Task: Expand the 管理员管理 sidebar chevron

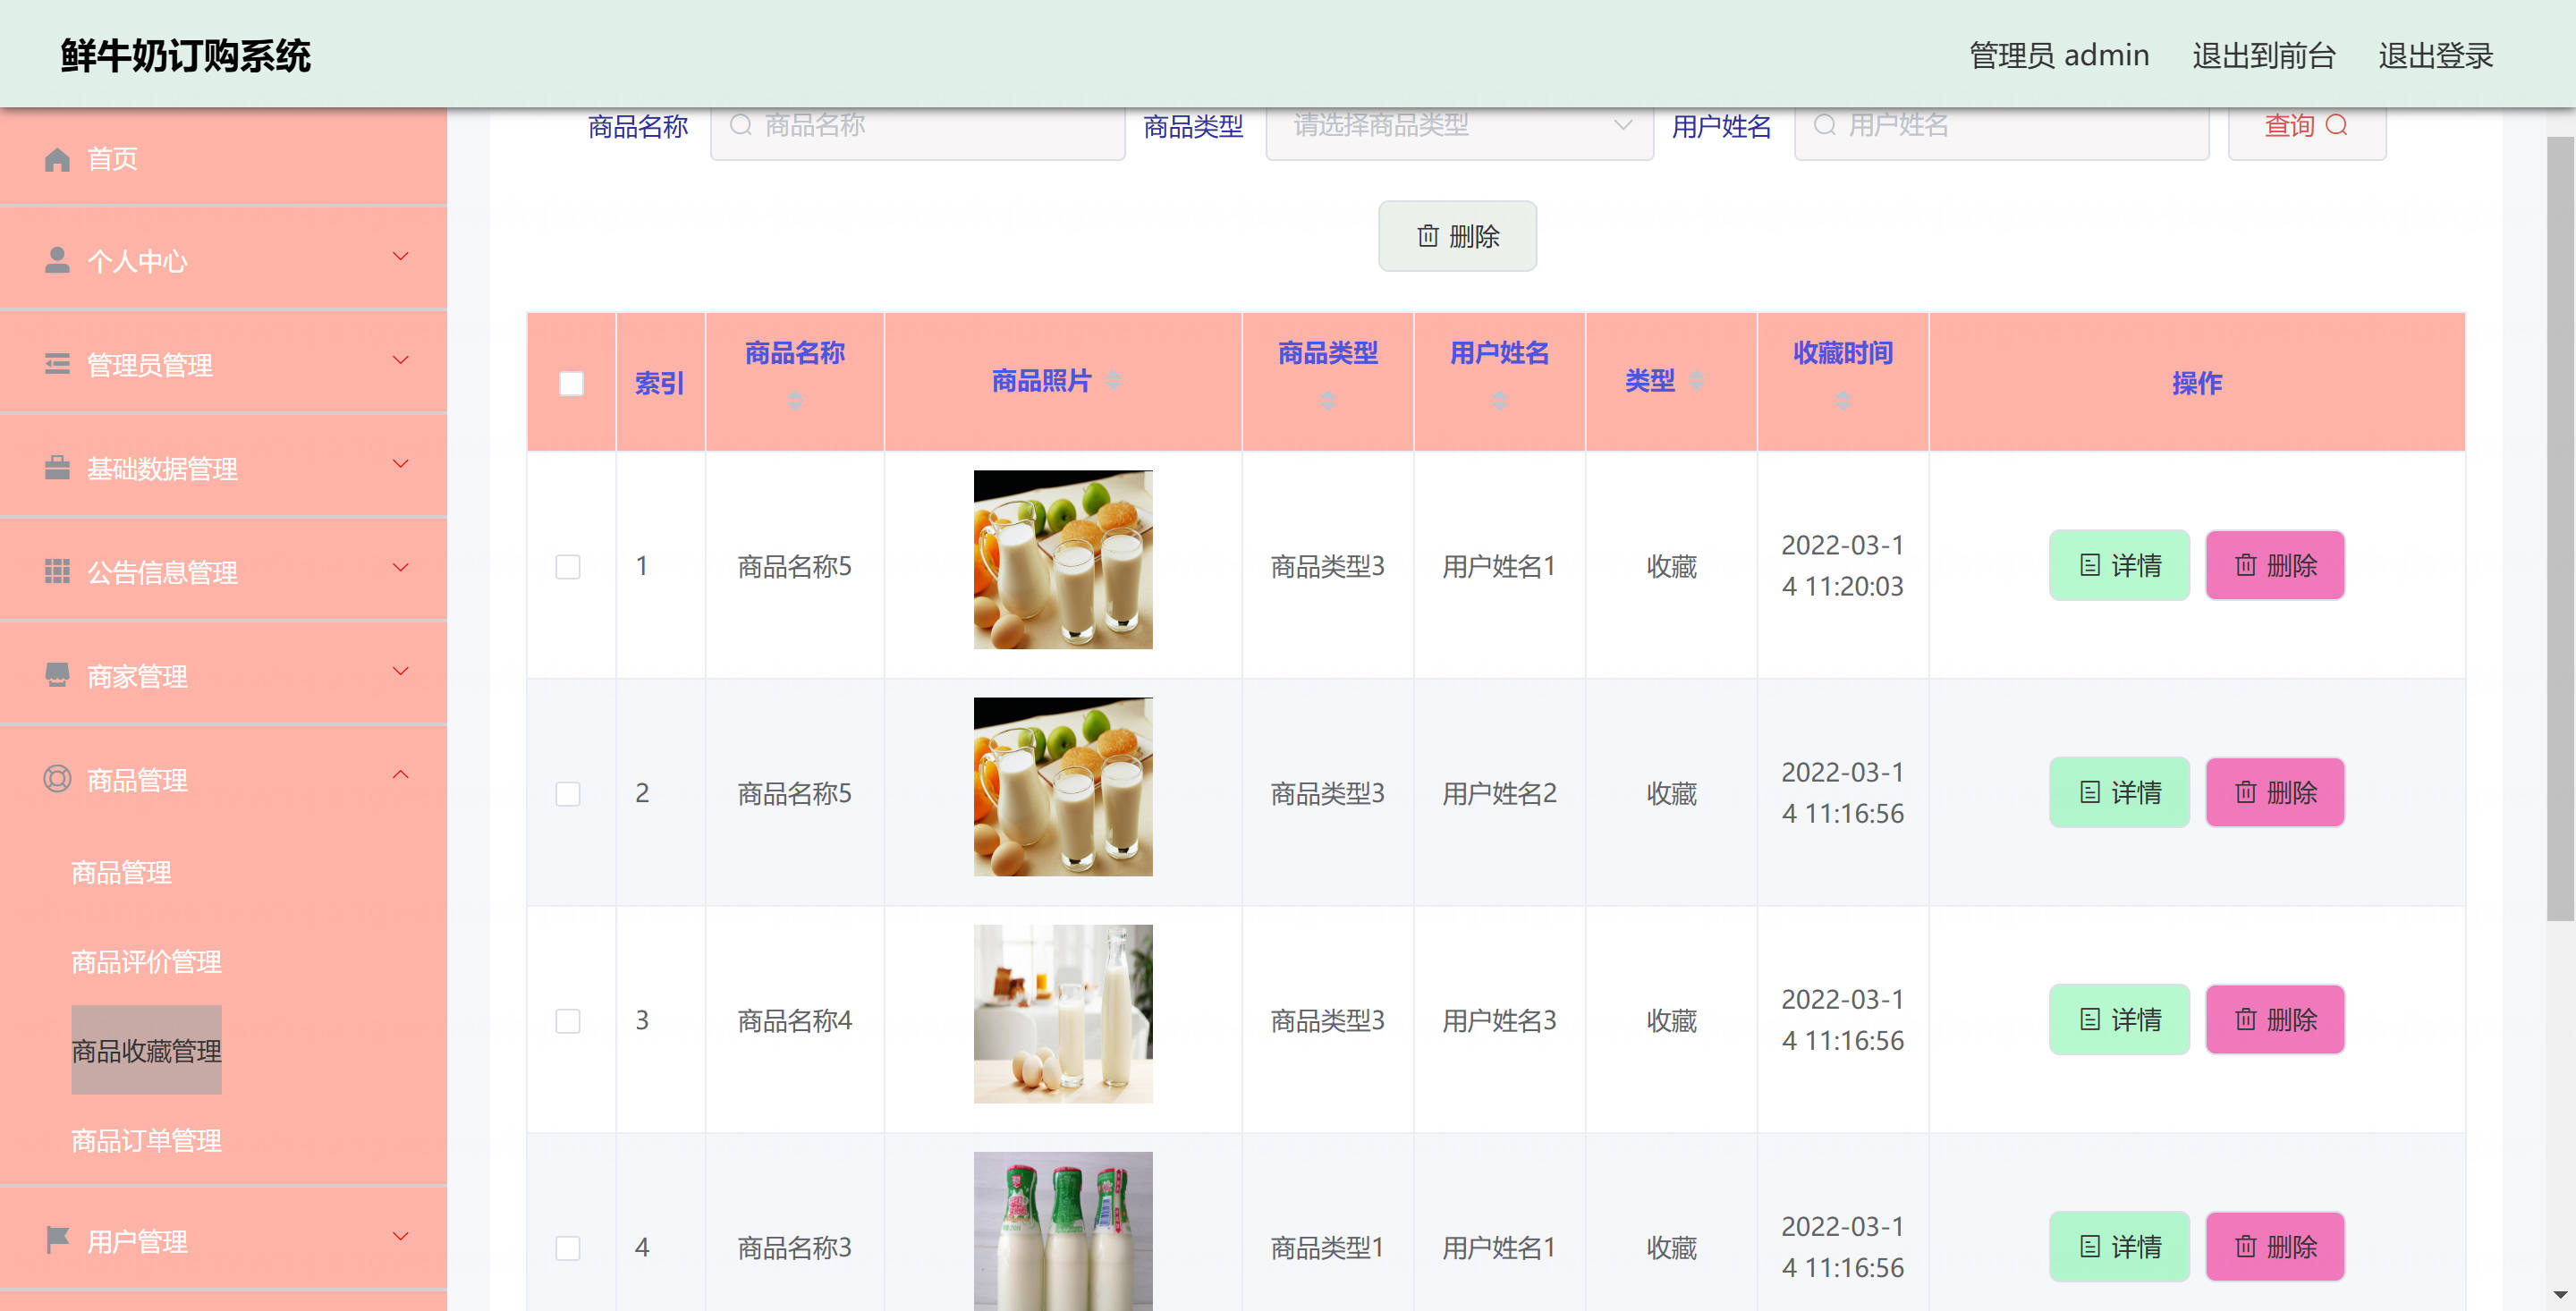Action: point(401,360)
